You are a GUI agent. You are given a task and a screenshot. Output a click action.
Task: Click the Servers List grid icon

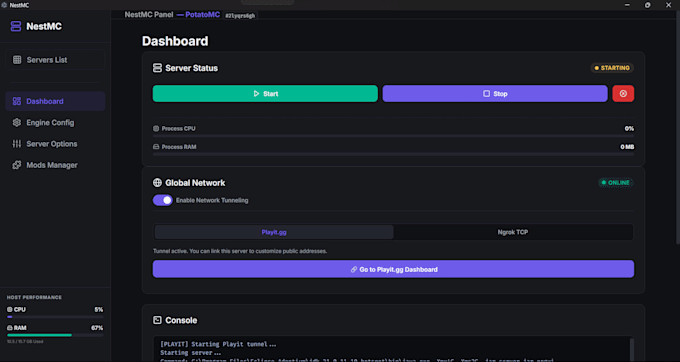tap(17, 60)
